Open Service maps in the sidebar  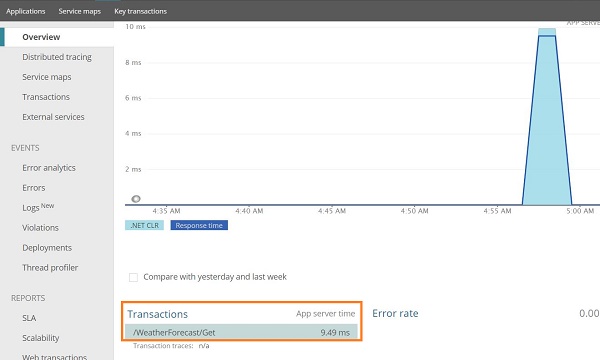47,77
